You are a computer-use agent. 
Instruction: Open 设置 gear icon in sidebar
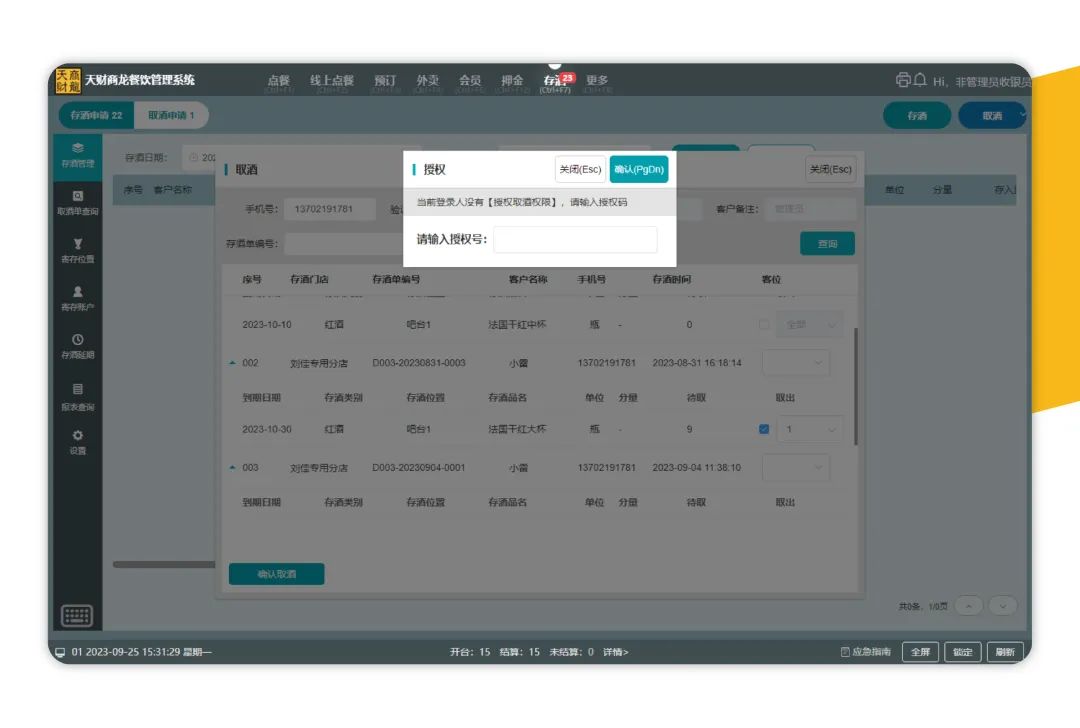[x=78, y=441]
